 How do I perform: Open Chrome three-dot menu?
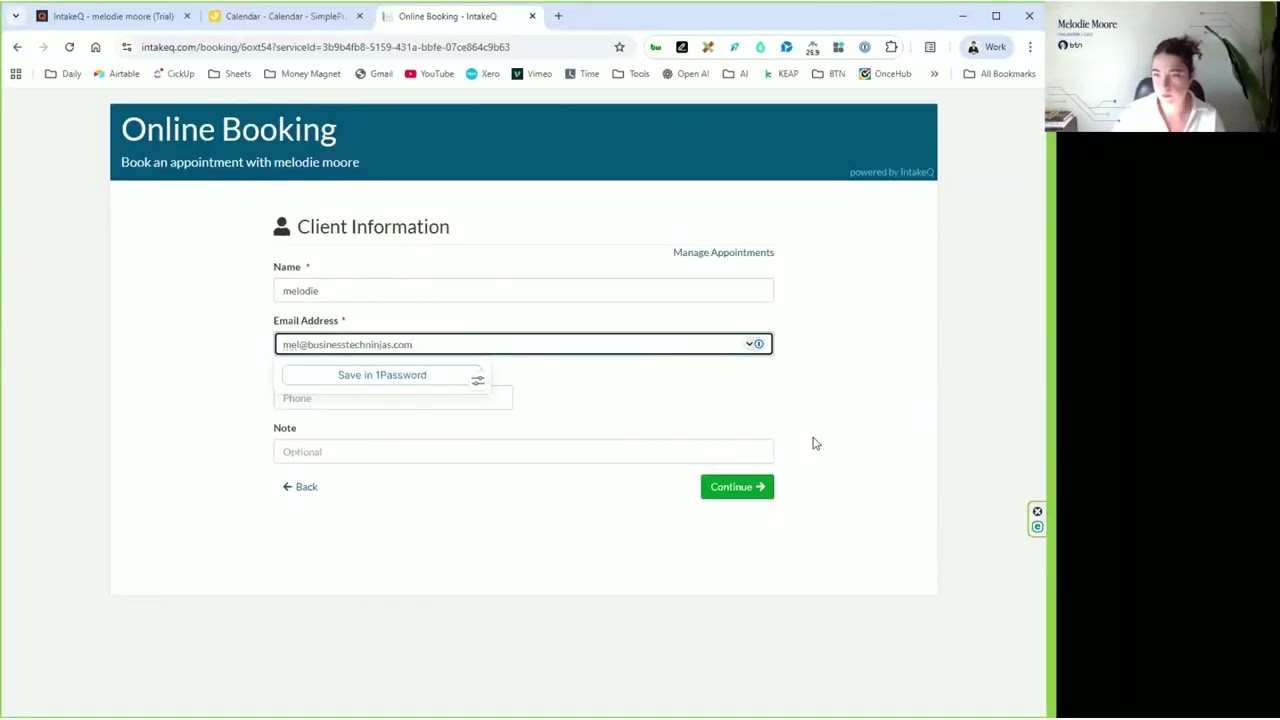pyautogui.click(x=1030, y=47)
